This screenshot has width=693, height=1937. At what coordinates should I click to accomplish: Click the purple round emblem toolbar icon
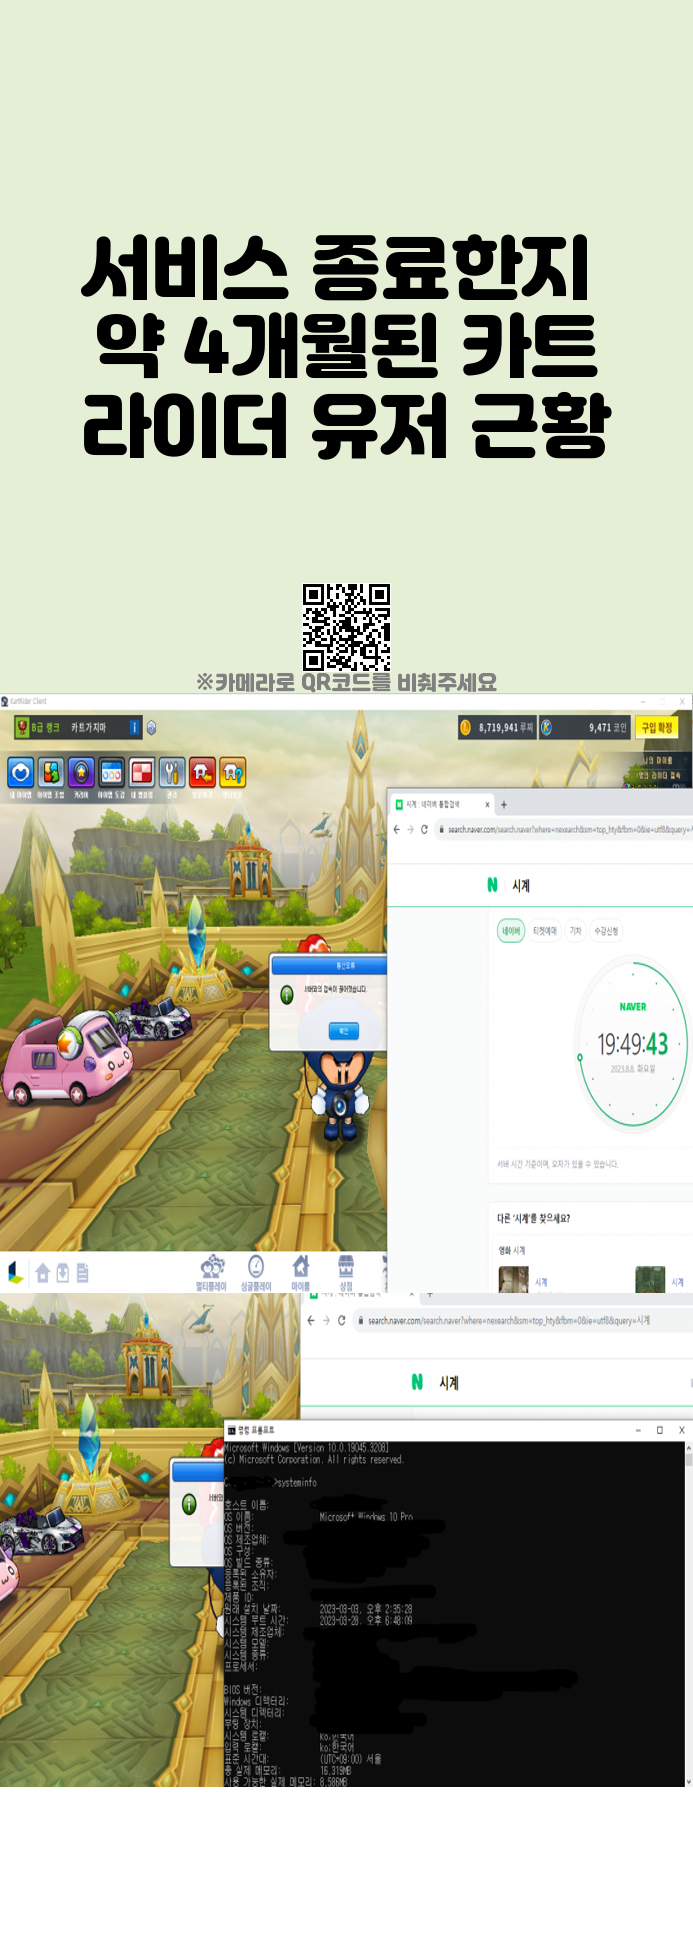[81, 773]
